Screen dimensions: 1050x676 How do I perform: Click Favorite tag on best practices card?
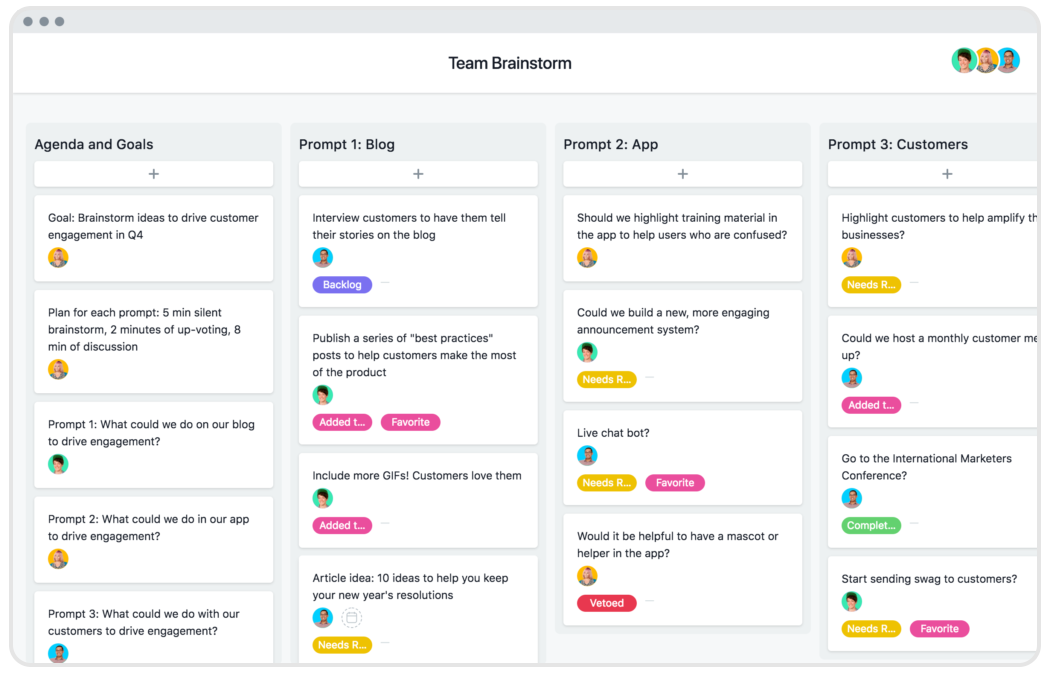(410, 422)
